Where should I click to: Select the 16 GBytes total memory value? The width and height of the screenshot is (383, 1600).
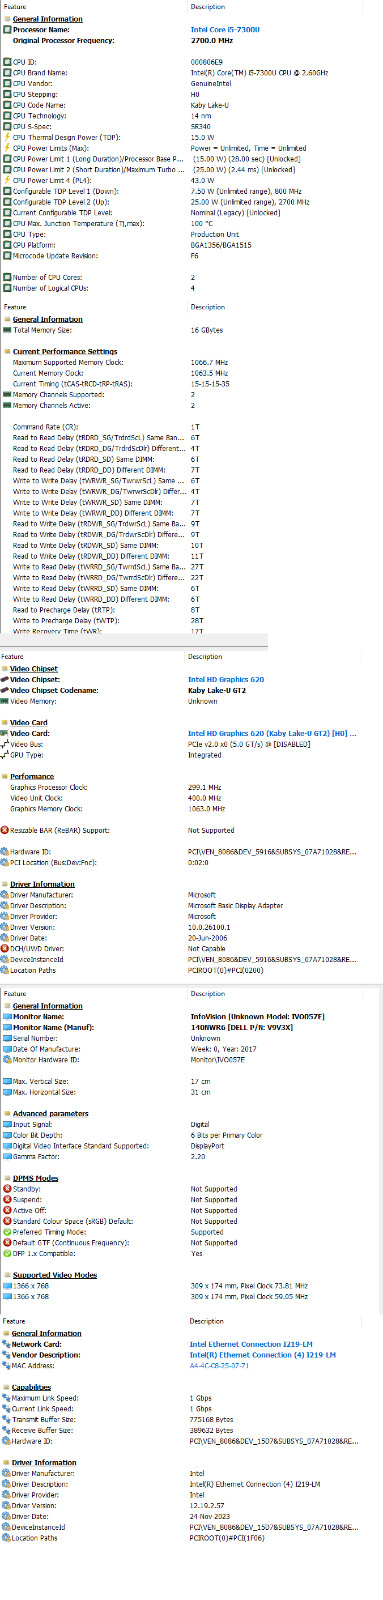coord(206,330)
